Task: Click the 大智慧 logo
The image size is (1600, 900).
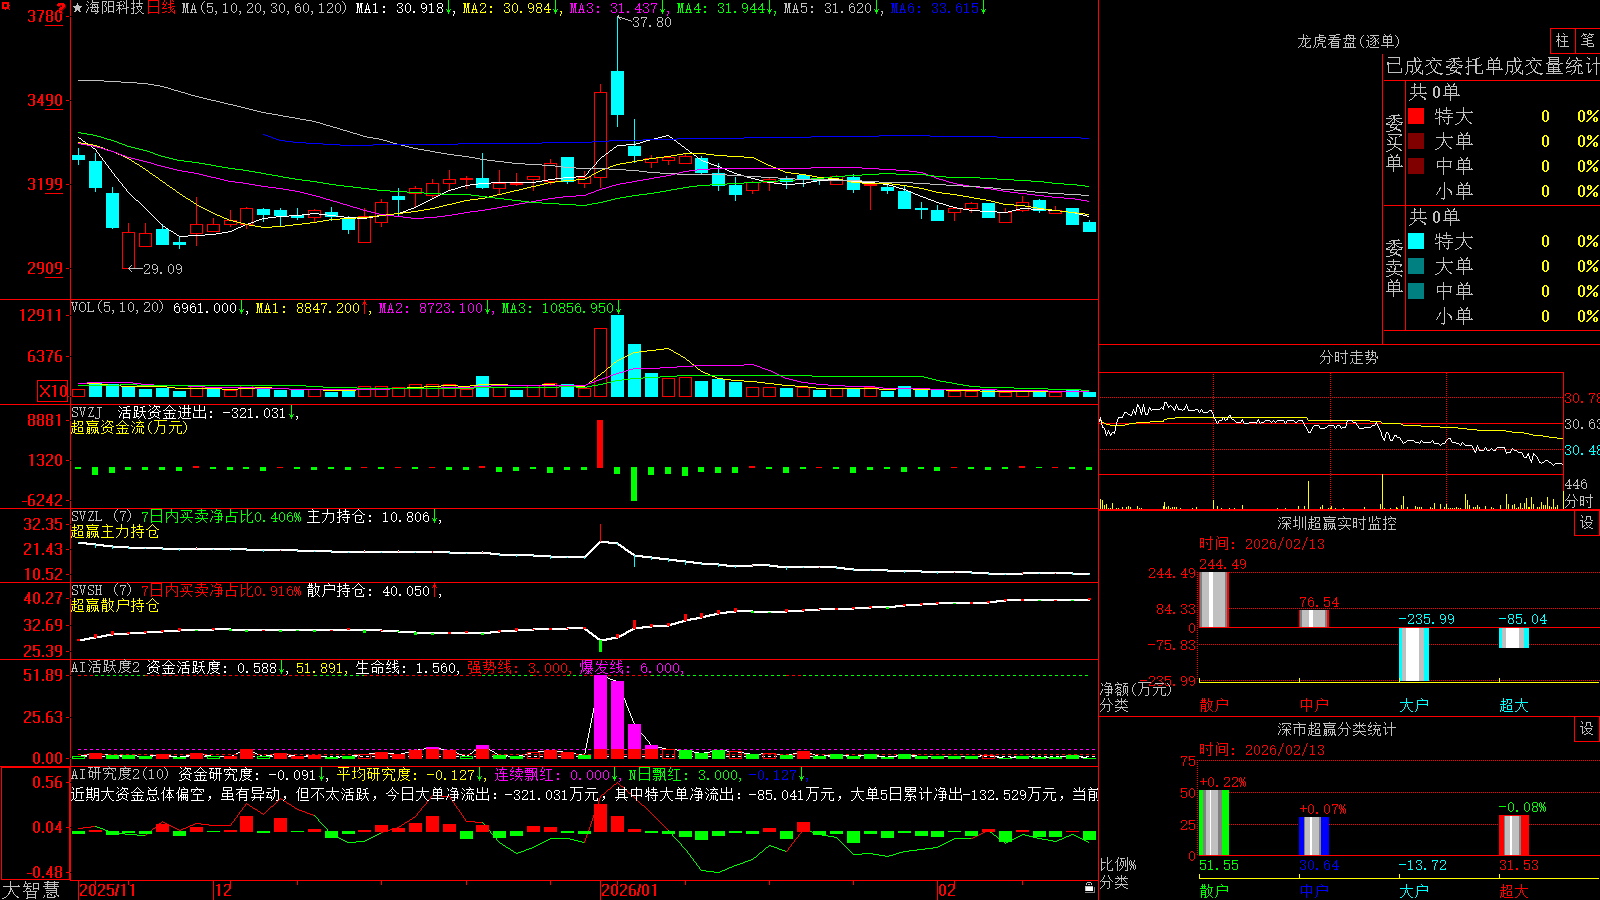Action: click(31, 889)
